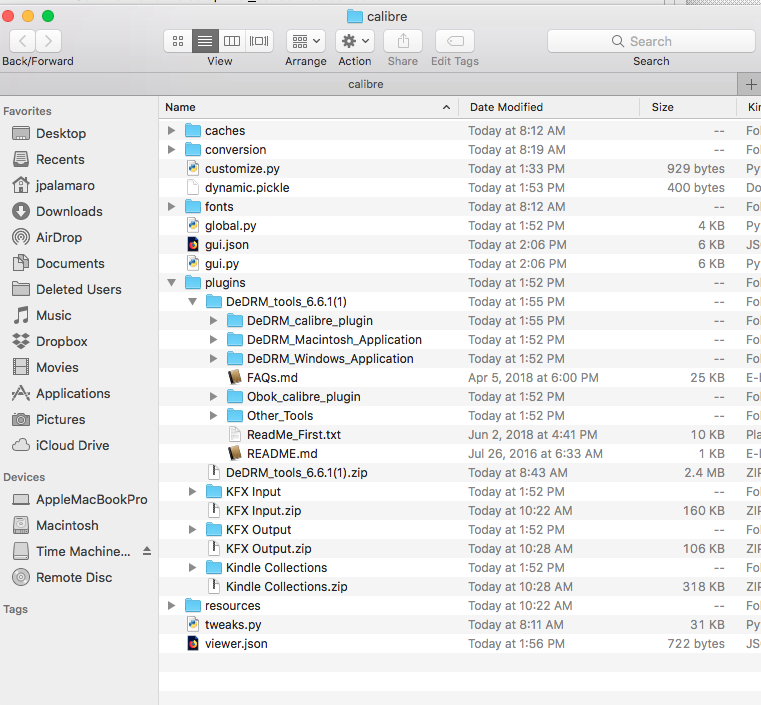Open Downloads in the sidebar

coord(57,212)
